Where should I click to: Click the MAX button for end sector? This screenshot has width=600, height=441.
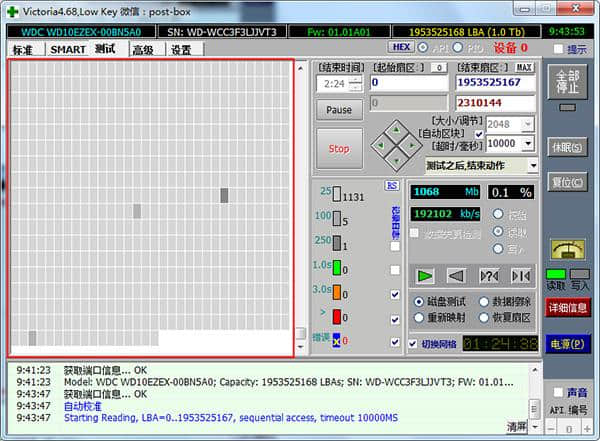click(x=525, y=68)
